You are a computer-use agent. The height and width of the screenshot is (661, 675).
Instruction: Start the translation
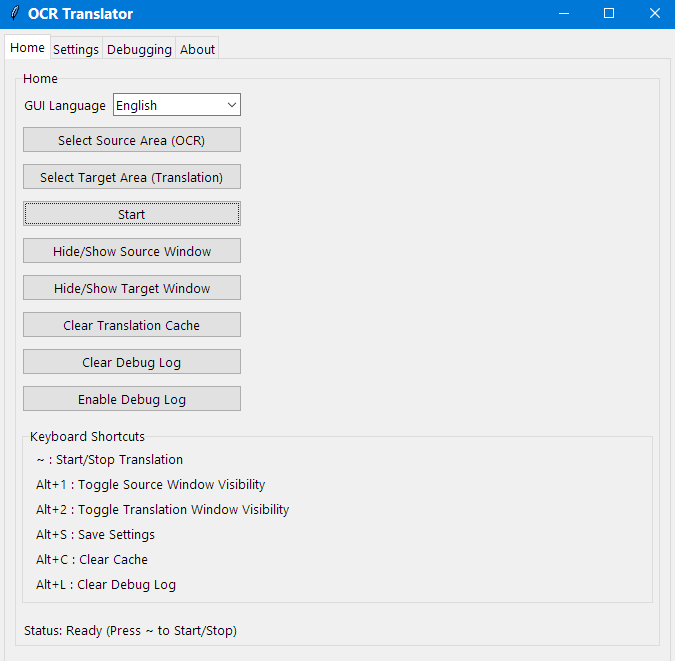pos(132,214)
